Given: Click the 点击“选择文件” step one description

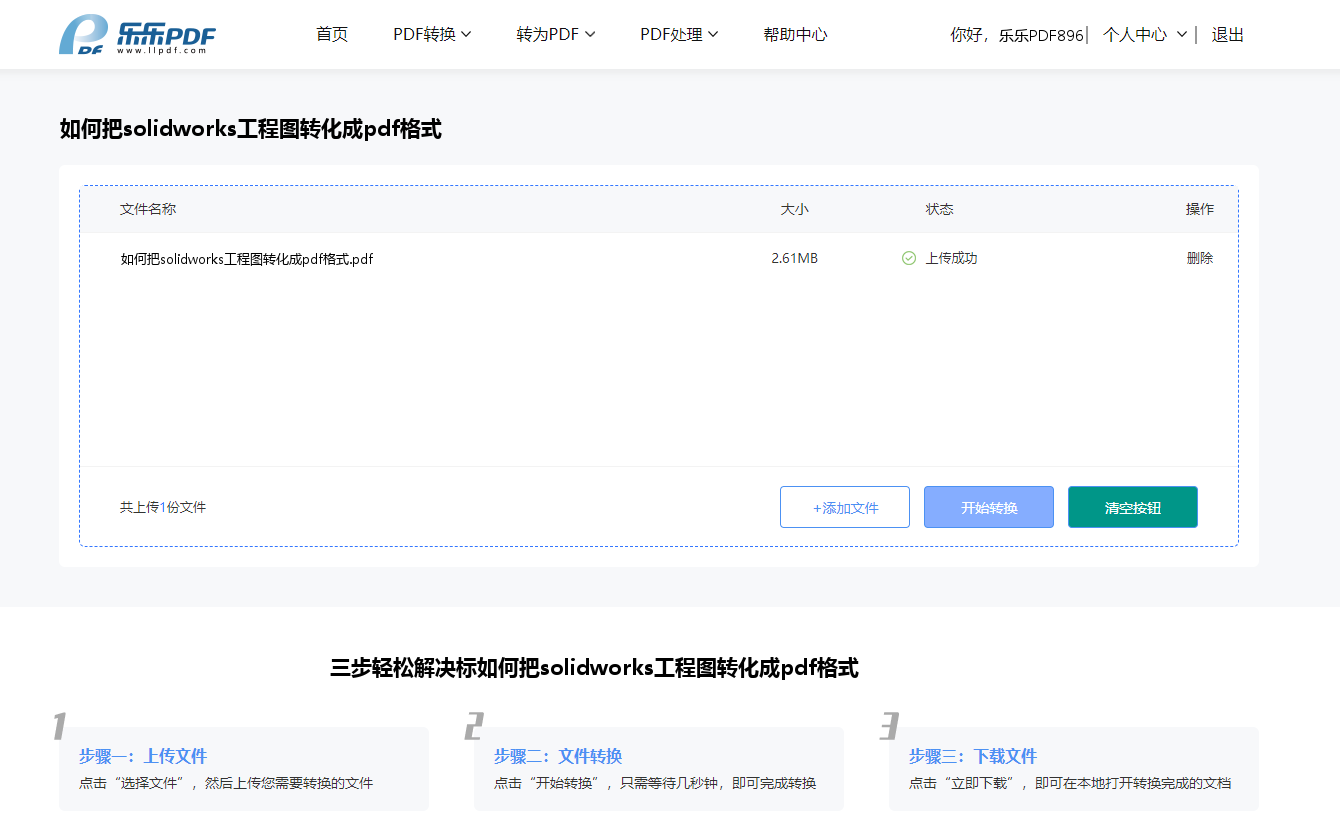Looking at the screenshot, I should (226, 783).
